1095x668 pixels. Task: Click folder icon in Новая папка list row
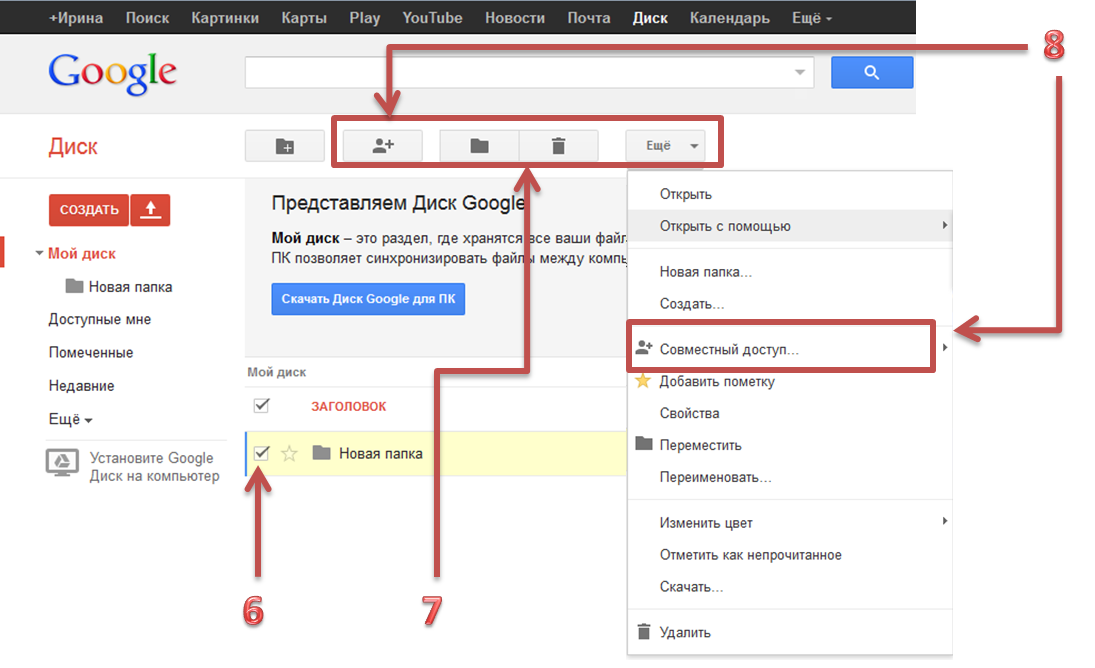(x=321, y=453)
